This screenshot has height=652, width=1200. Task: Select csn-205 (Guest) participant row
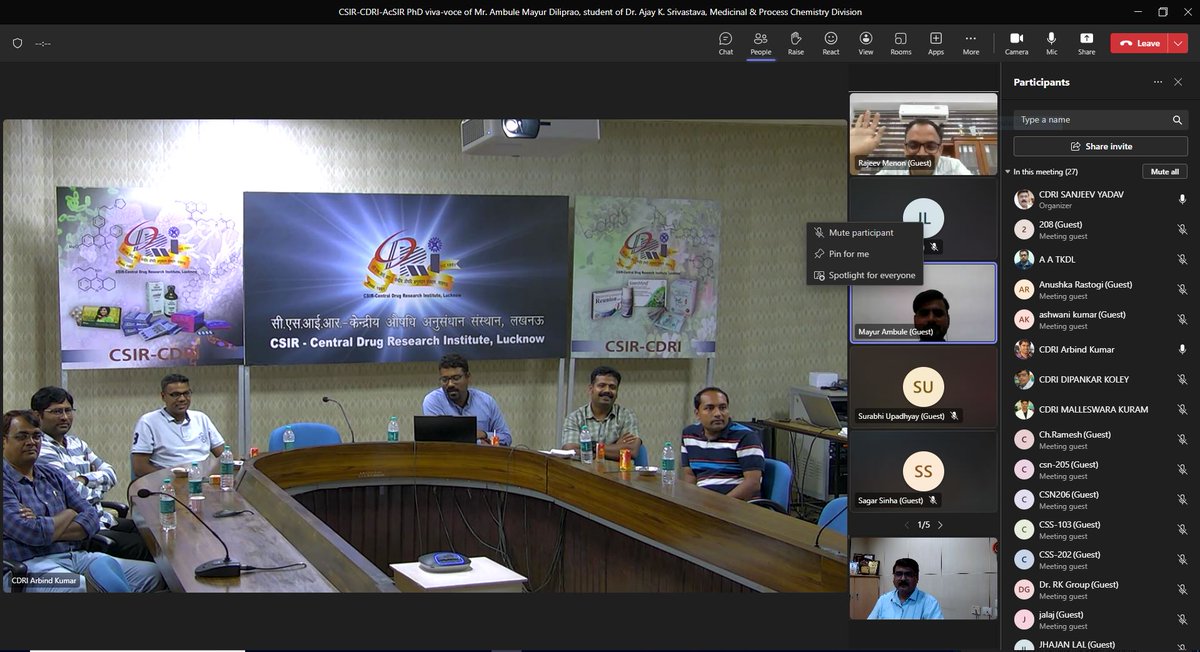coord(1100,470)
